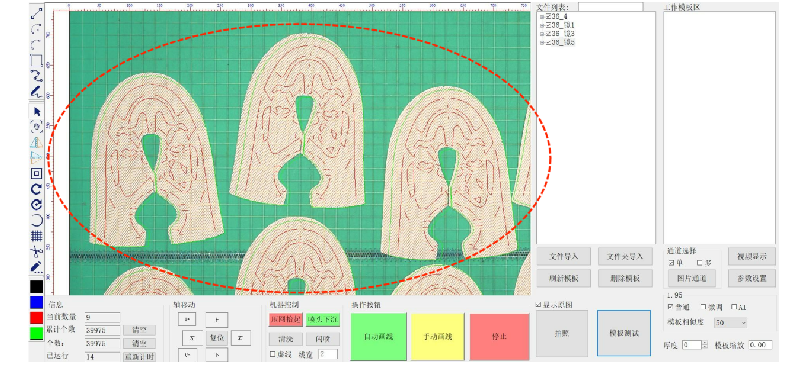The width and height of the screenshot is (788, 371).
Task: Click the orange triangle mirror tool
Action: pos(36,142)
